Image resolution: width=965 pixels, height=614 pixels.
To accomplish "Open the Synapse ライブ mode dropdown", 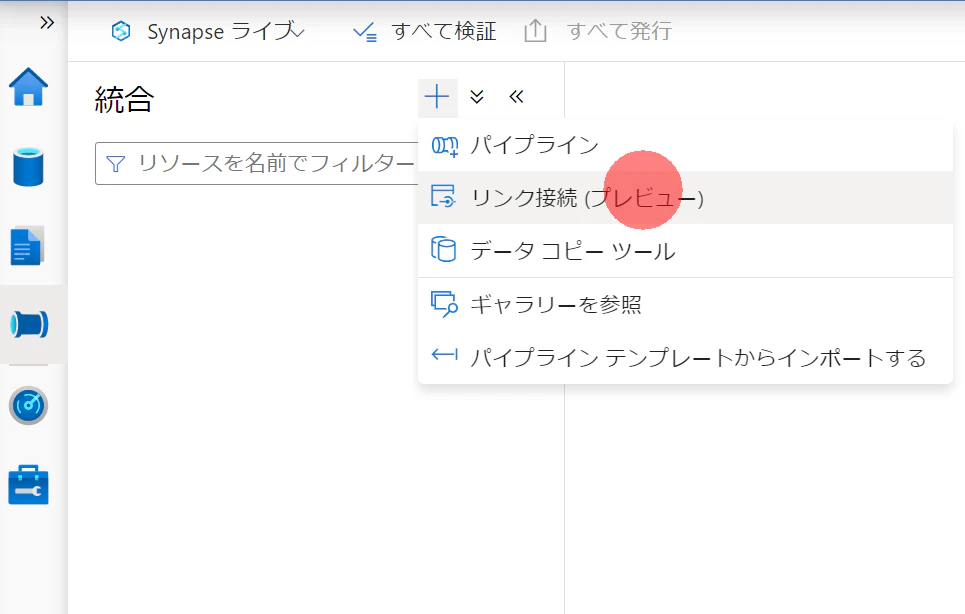I will (207, 31).
